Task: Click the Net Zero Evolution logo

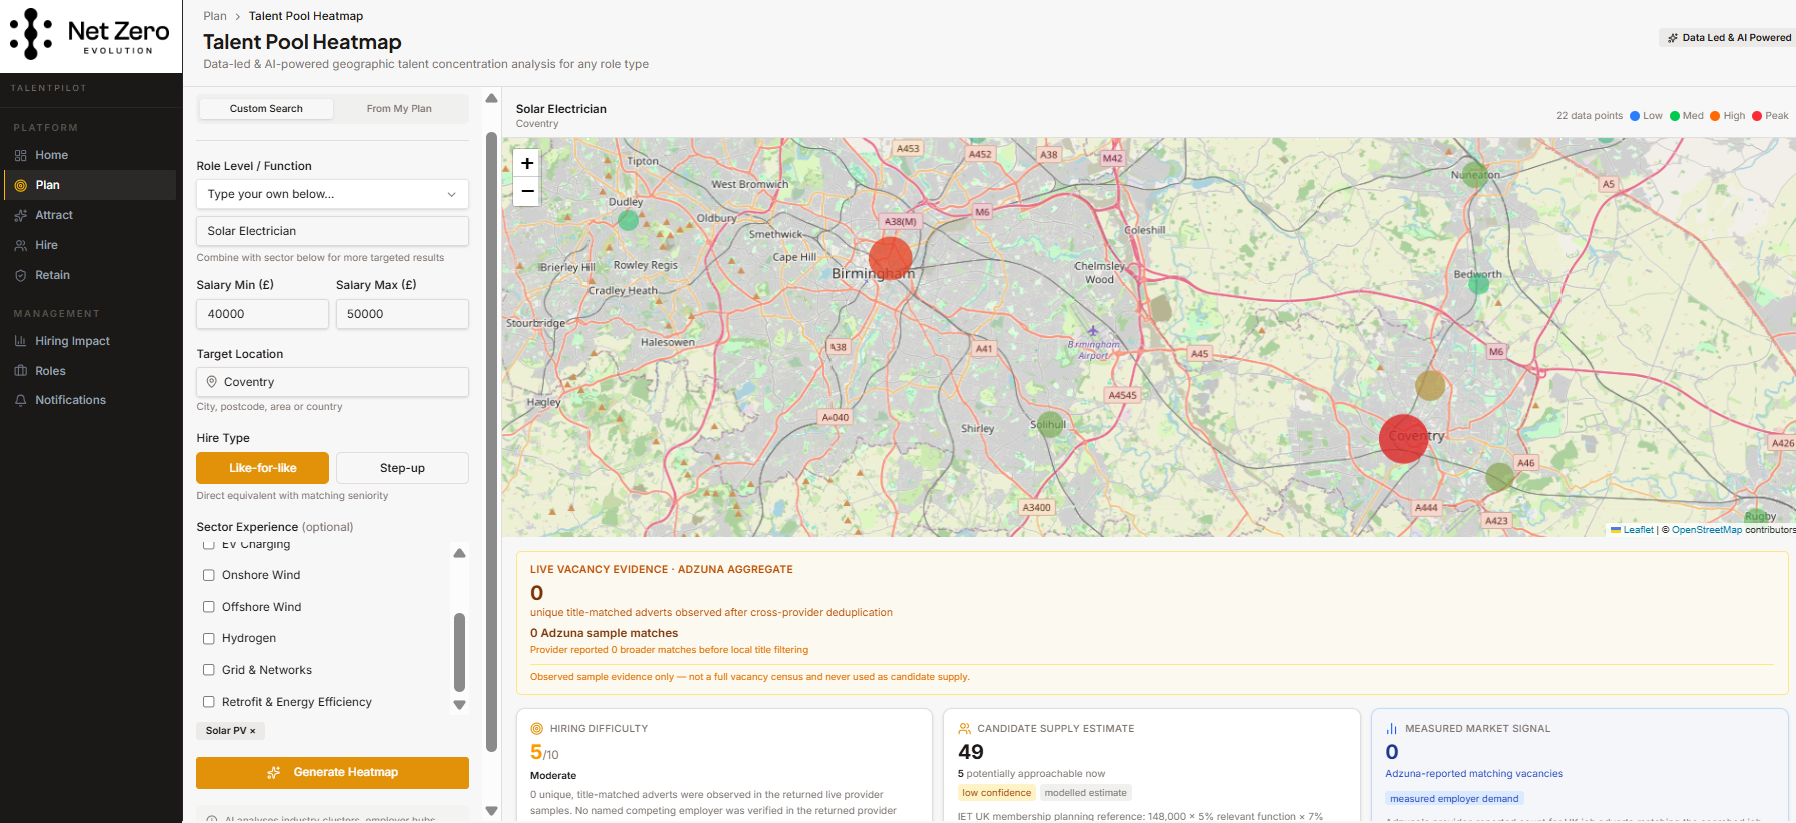Action: (91, 35)
